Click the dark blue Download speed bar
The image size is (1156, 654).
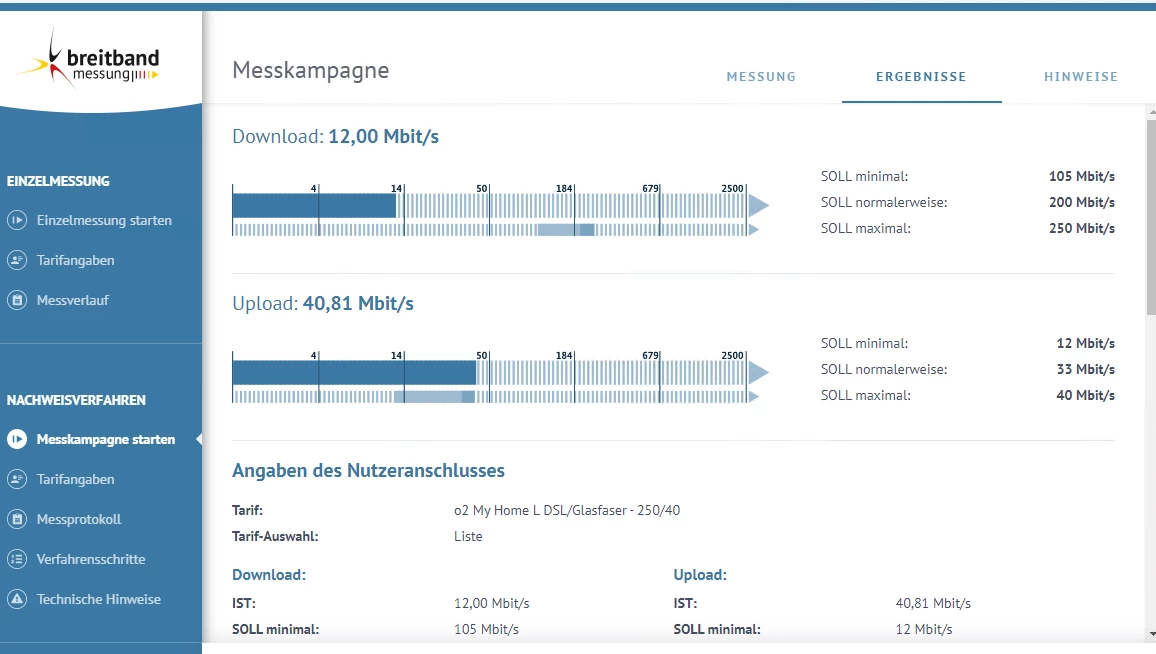[x=314, y=205]
